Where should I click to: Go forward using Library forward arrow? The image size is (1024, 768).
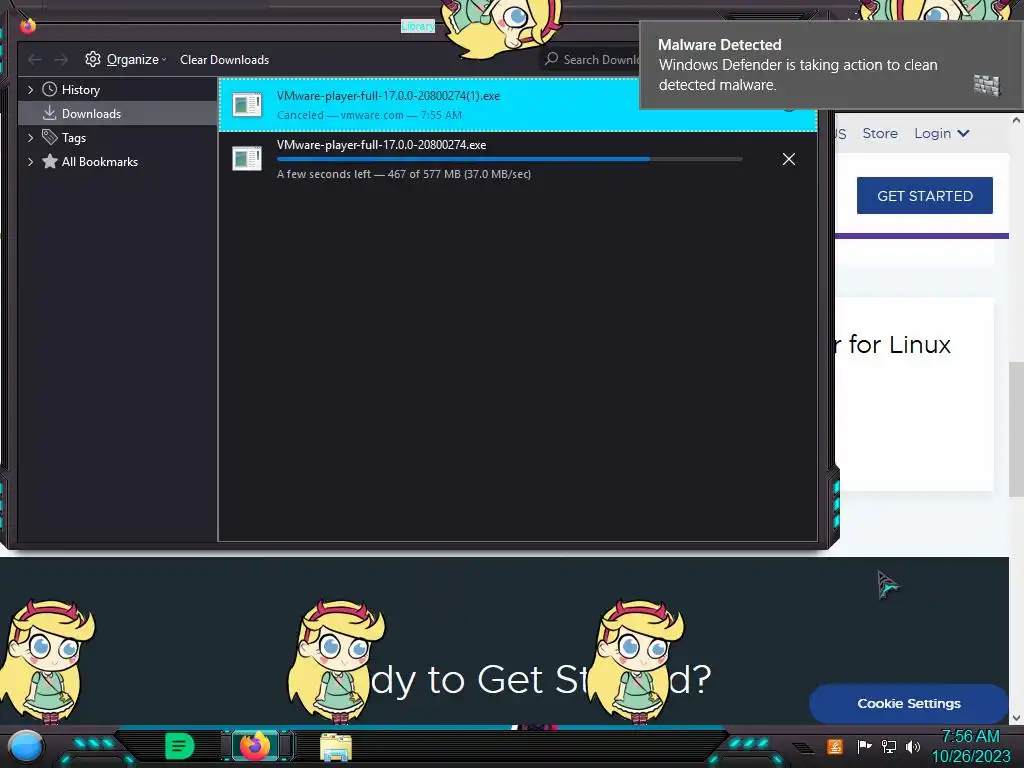tap(61, 59)
